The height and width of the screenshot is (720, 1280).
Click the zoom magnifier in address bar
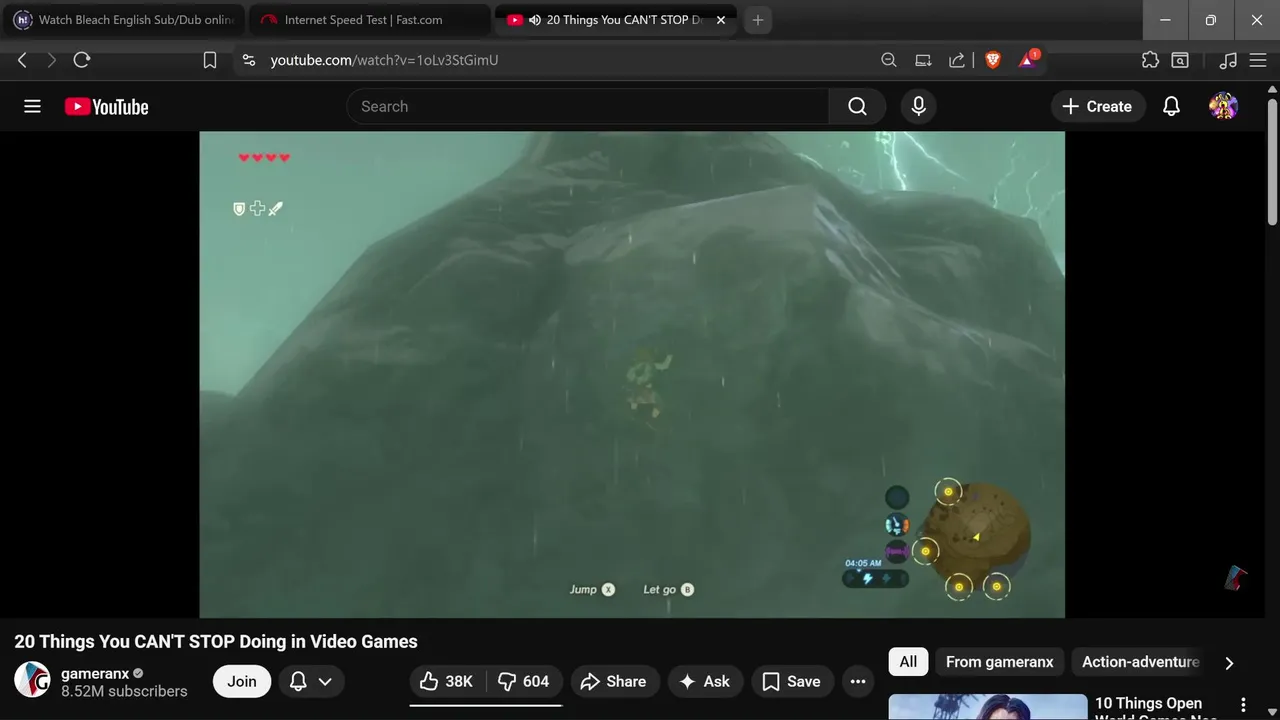coord(889,60)
